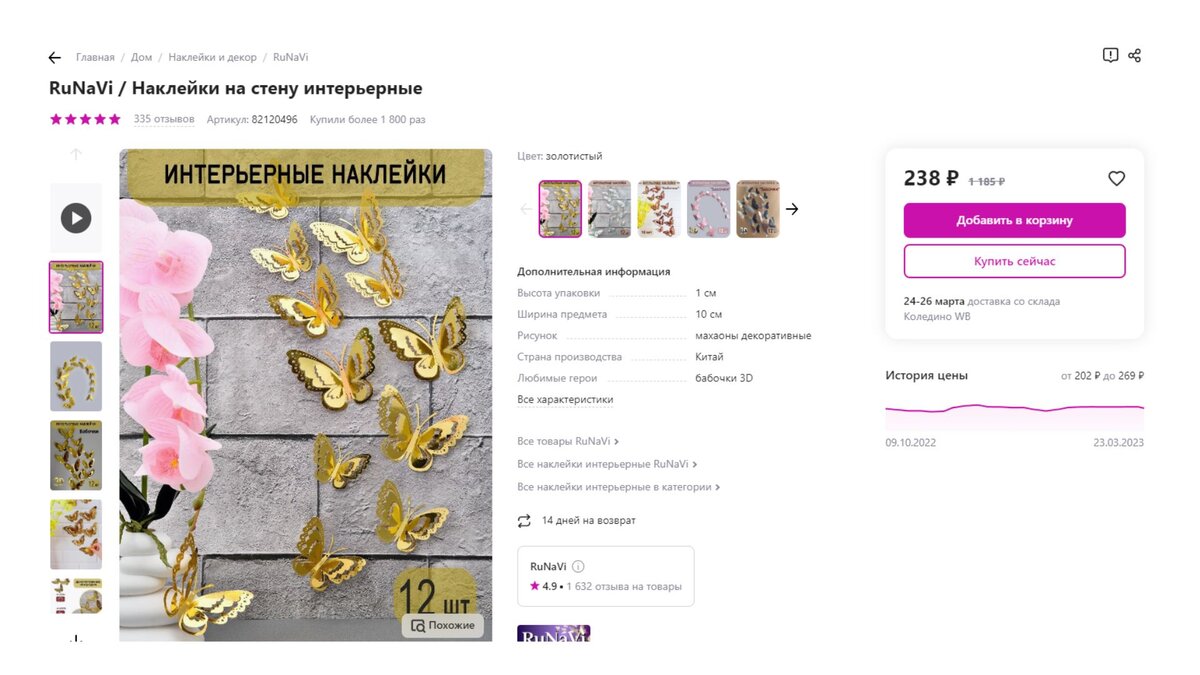Open Все товары RuNaVi link
1200x675 pixels.
[567, 441]
